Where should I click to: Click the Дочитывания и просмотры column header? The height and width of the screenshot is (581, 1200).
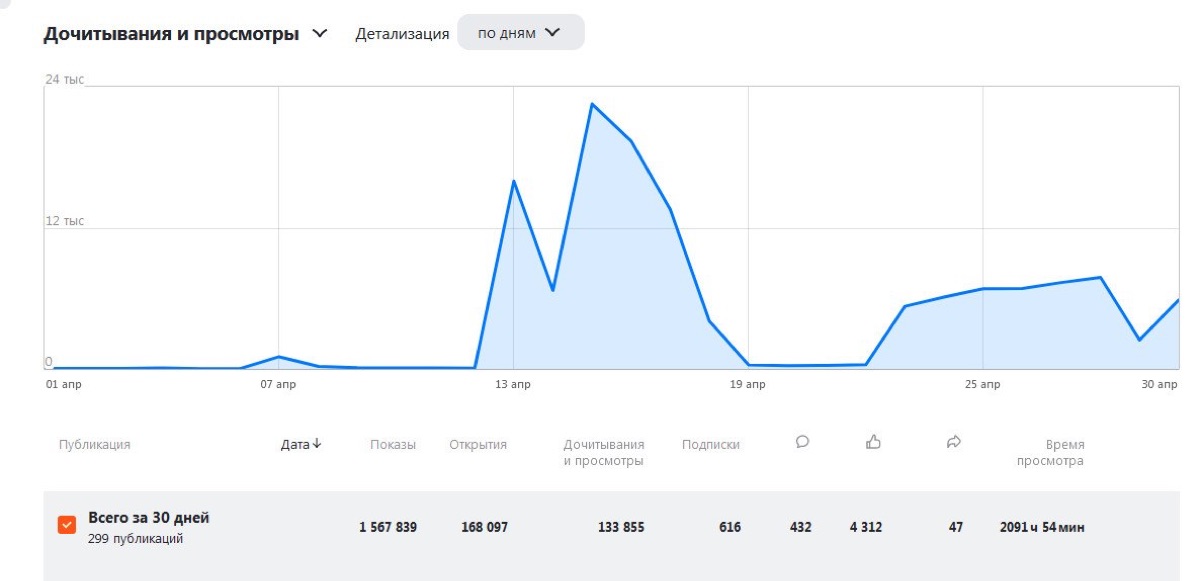604,452
